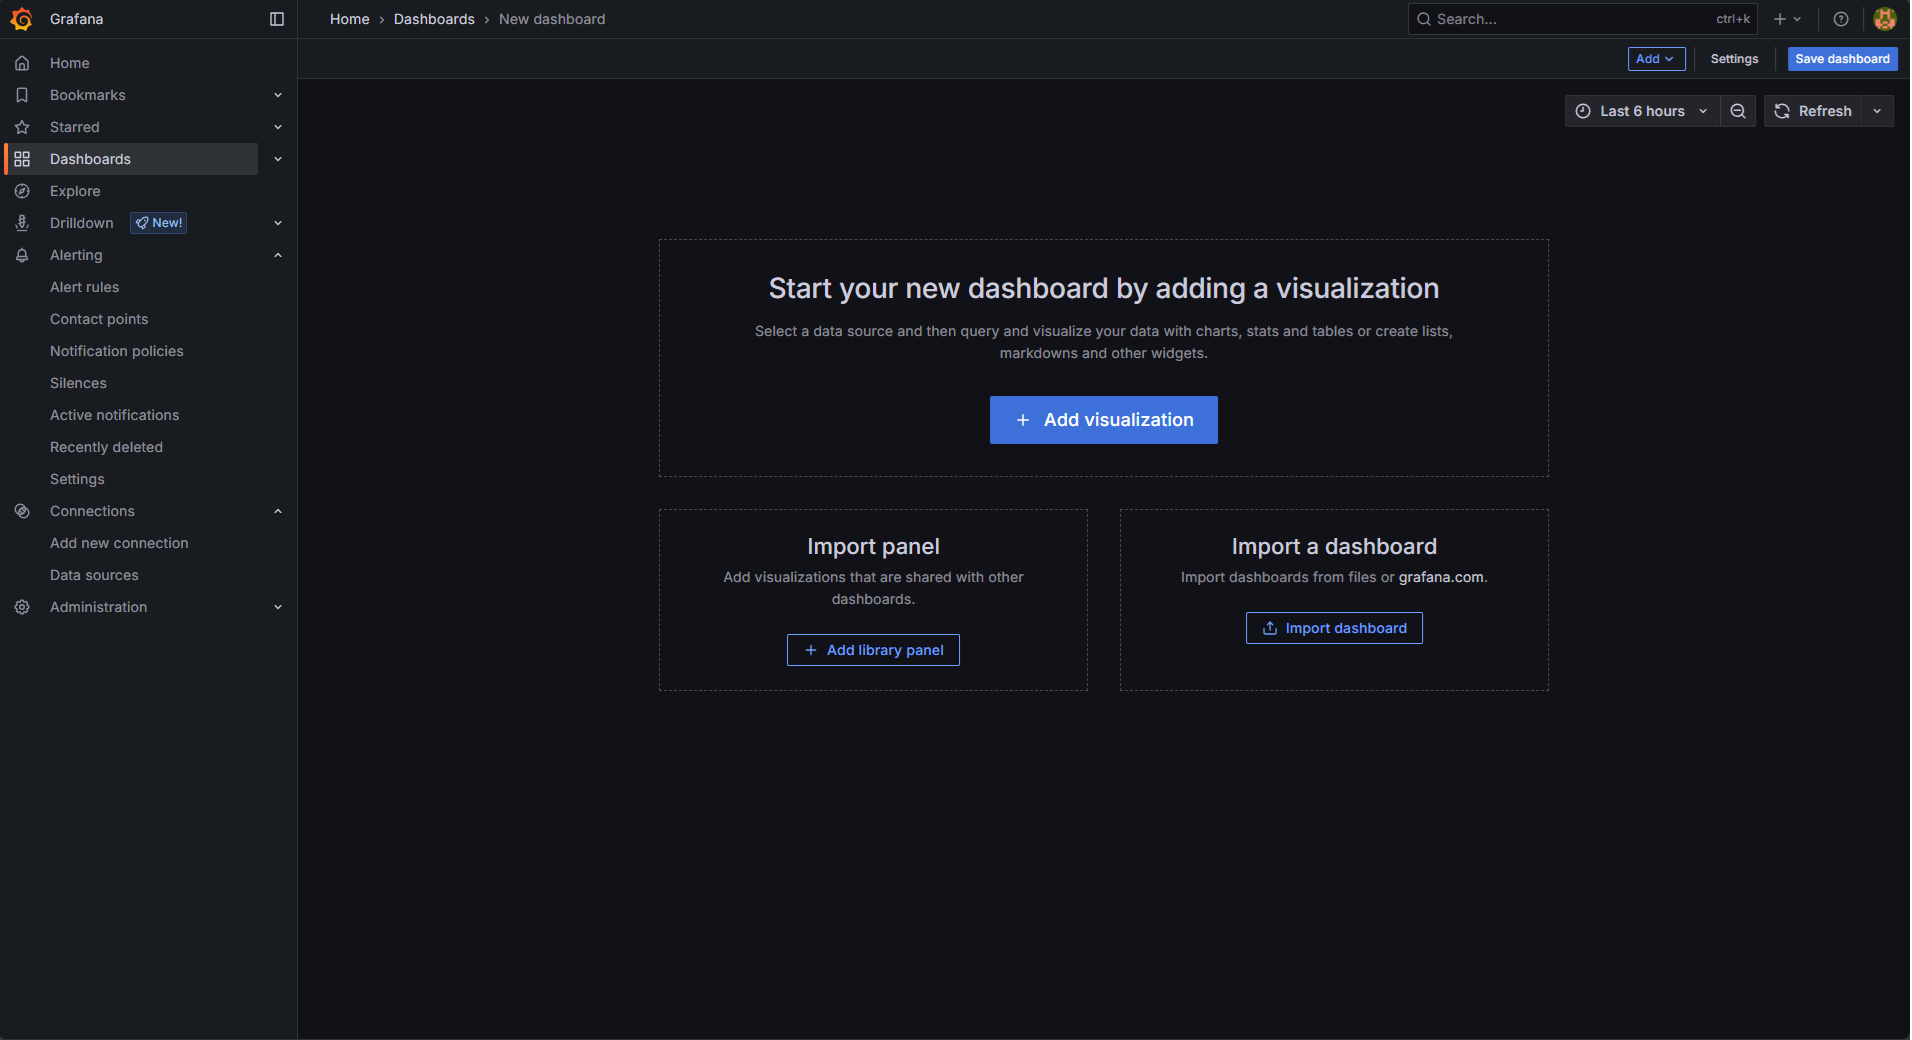
Task: Open dashboard Settings in toolbar
Action: click(x=1734, y=59)
